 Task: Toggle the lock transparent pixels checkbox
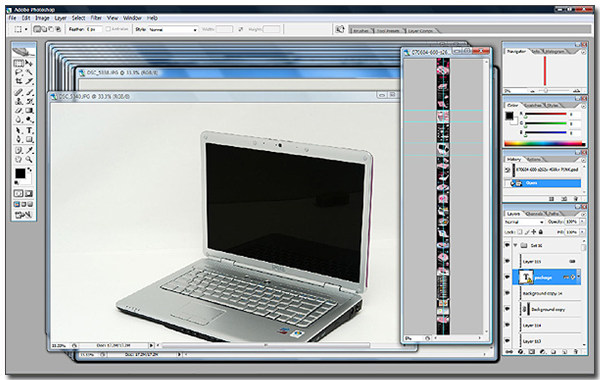520,232
